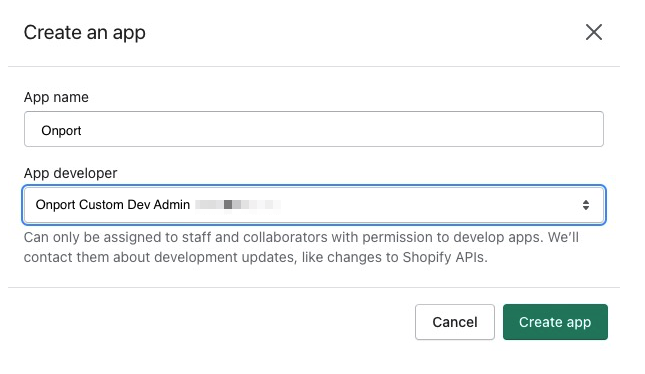Select the 'Onport Custom Dev Admin' developer value
The height and width of the screenshot is (374, 645).
[x=113, y=204]
